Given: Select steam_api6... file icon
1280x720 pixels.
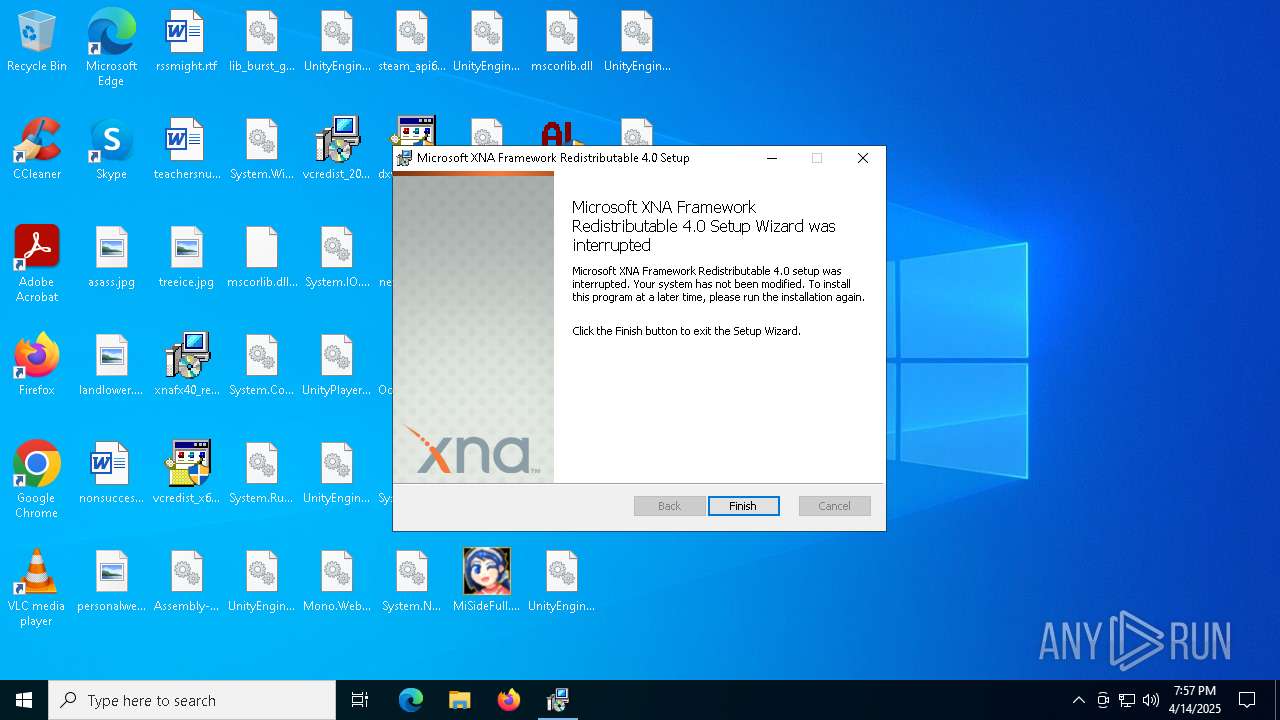Looking at the screenshot, I should tap(412, 42).
